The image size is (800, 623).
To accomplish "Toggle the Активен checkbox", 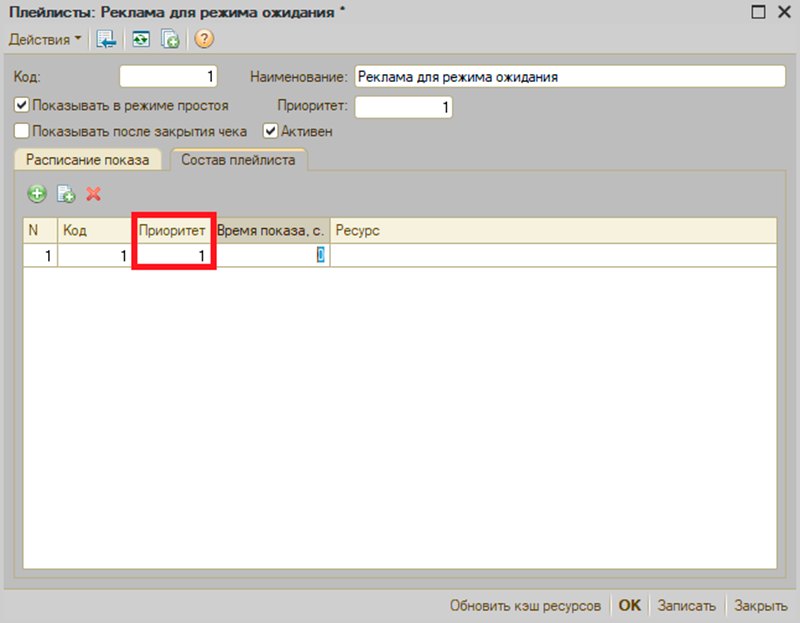I will (x=270, y=131).
